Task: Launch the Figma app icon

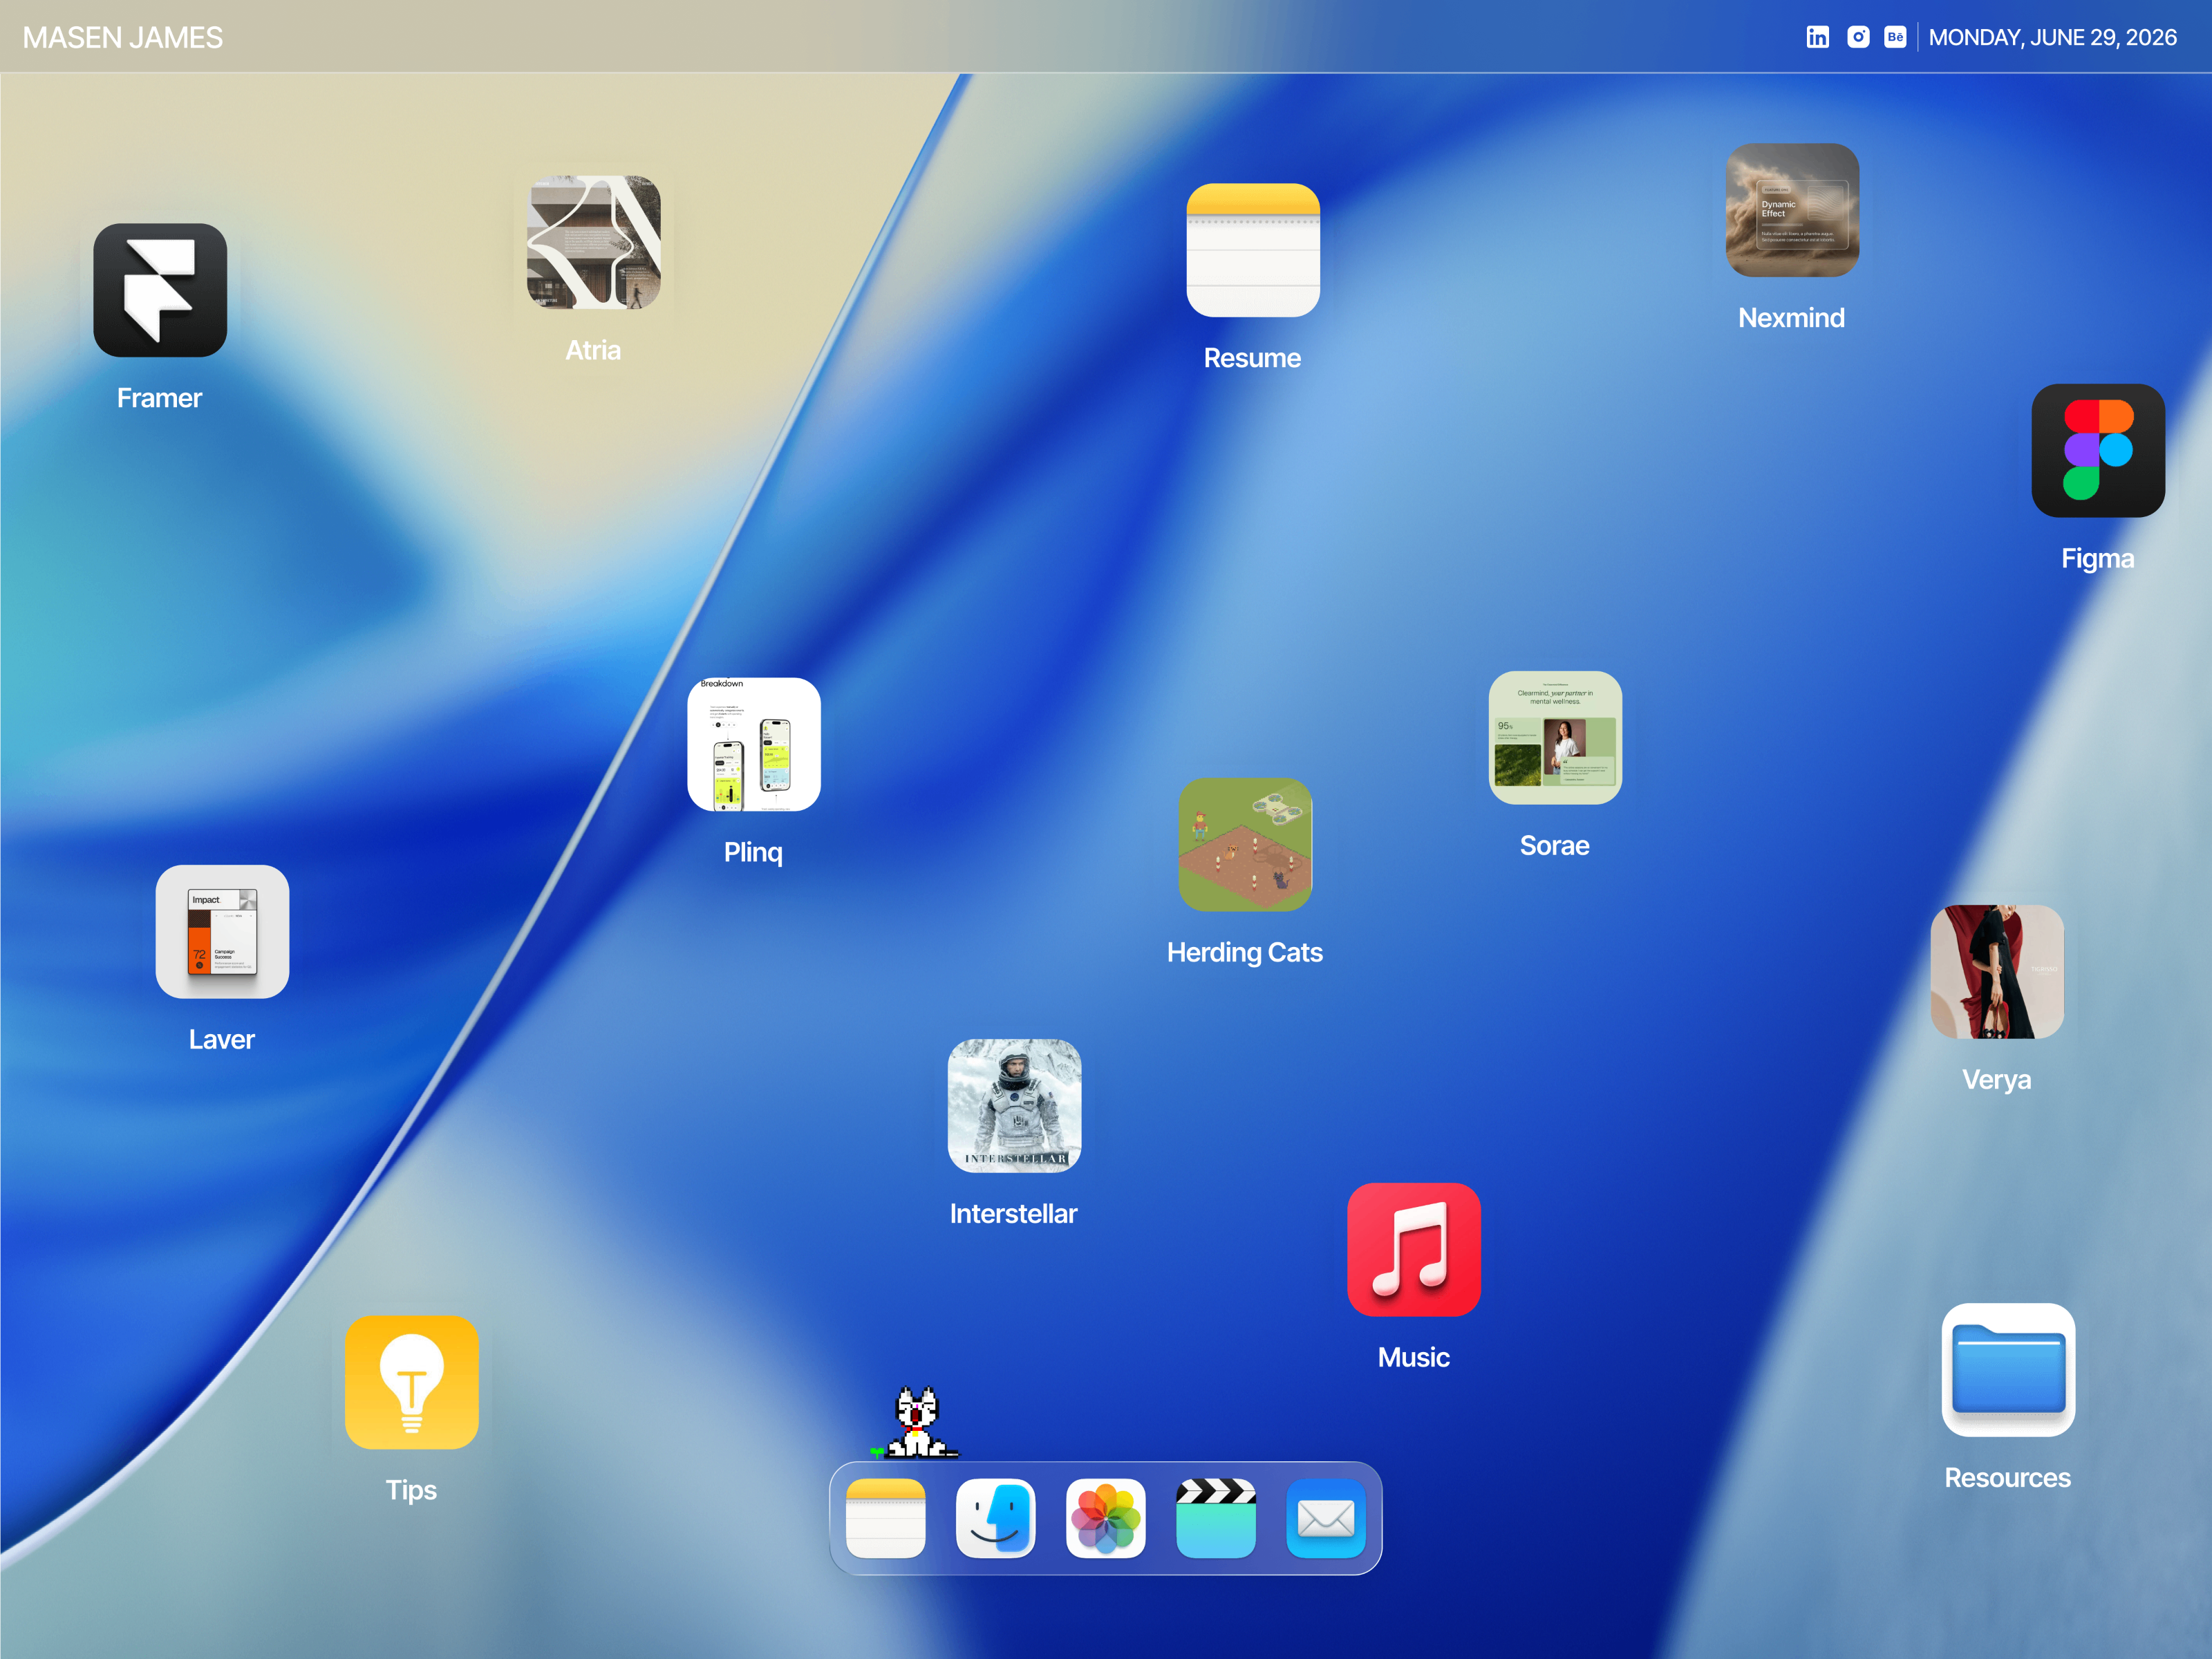Action: coord(2098,451)
